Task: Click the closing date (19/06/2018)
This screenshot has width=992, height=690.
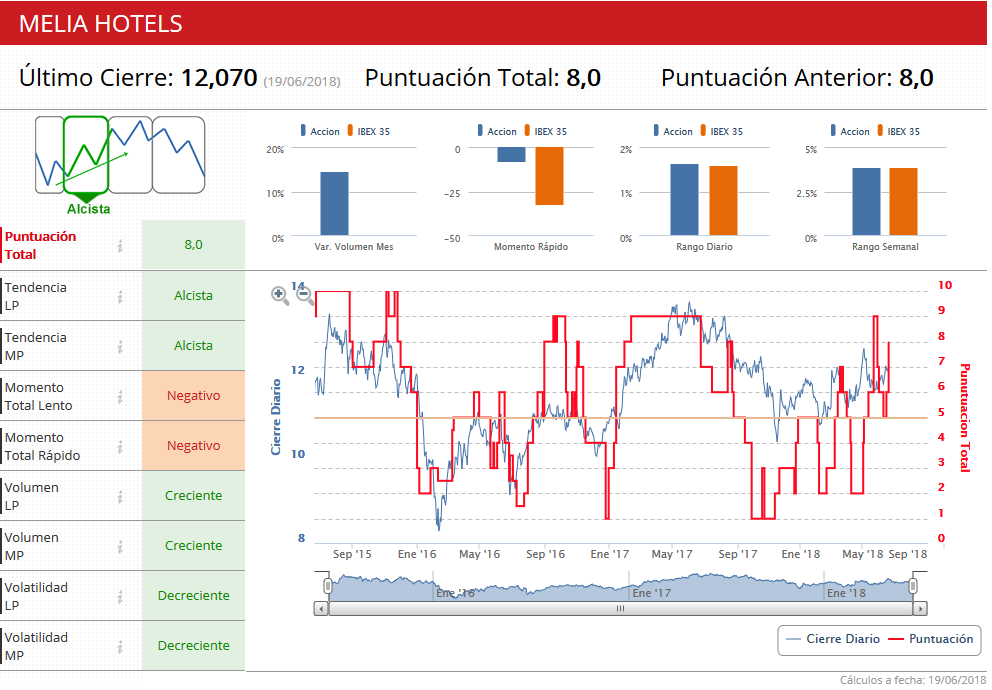Action: pyautogui.click(x=302, y=82)
